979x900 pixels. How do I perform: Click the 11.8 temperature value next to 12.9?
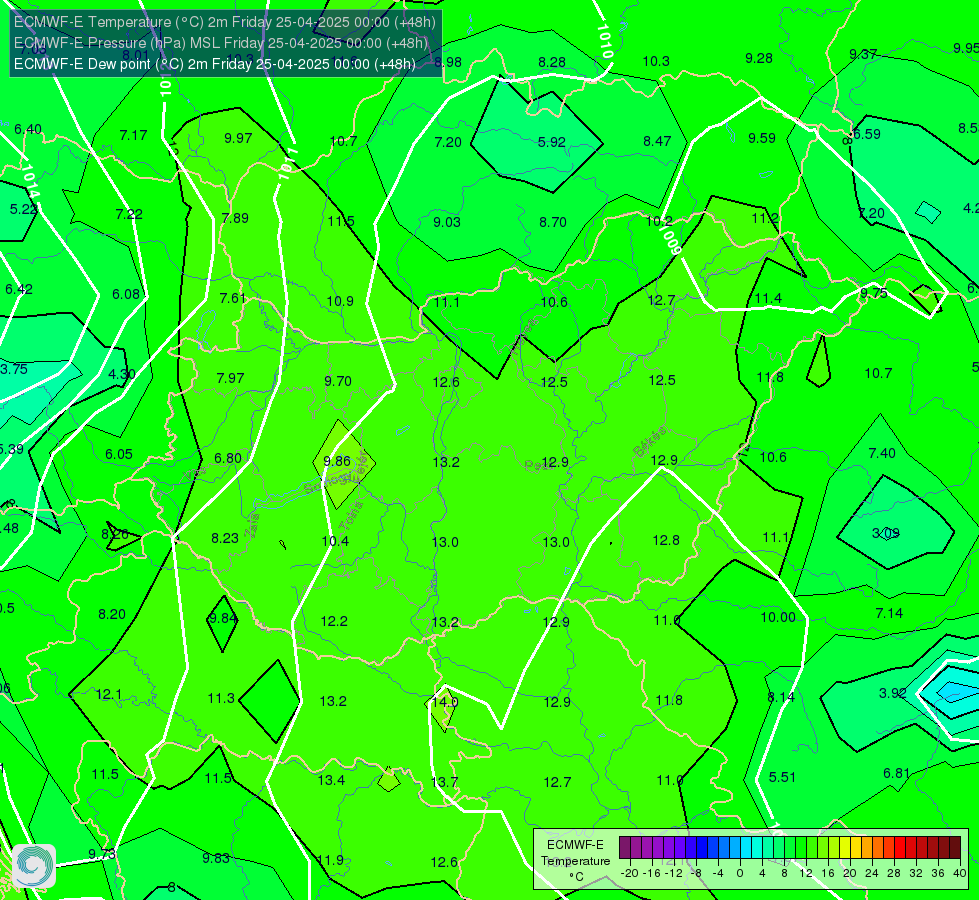click(669, 700)
